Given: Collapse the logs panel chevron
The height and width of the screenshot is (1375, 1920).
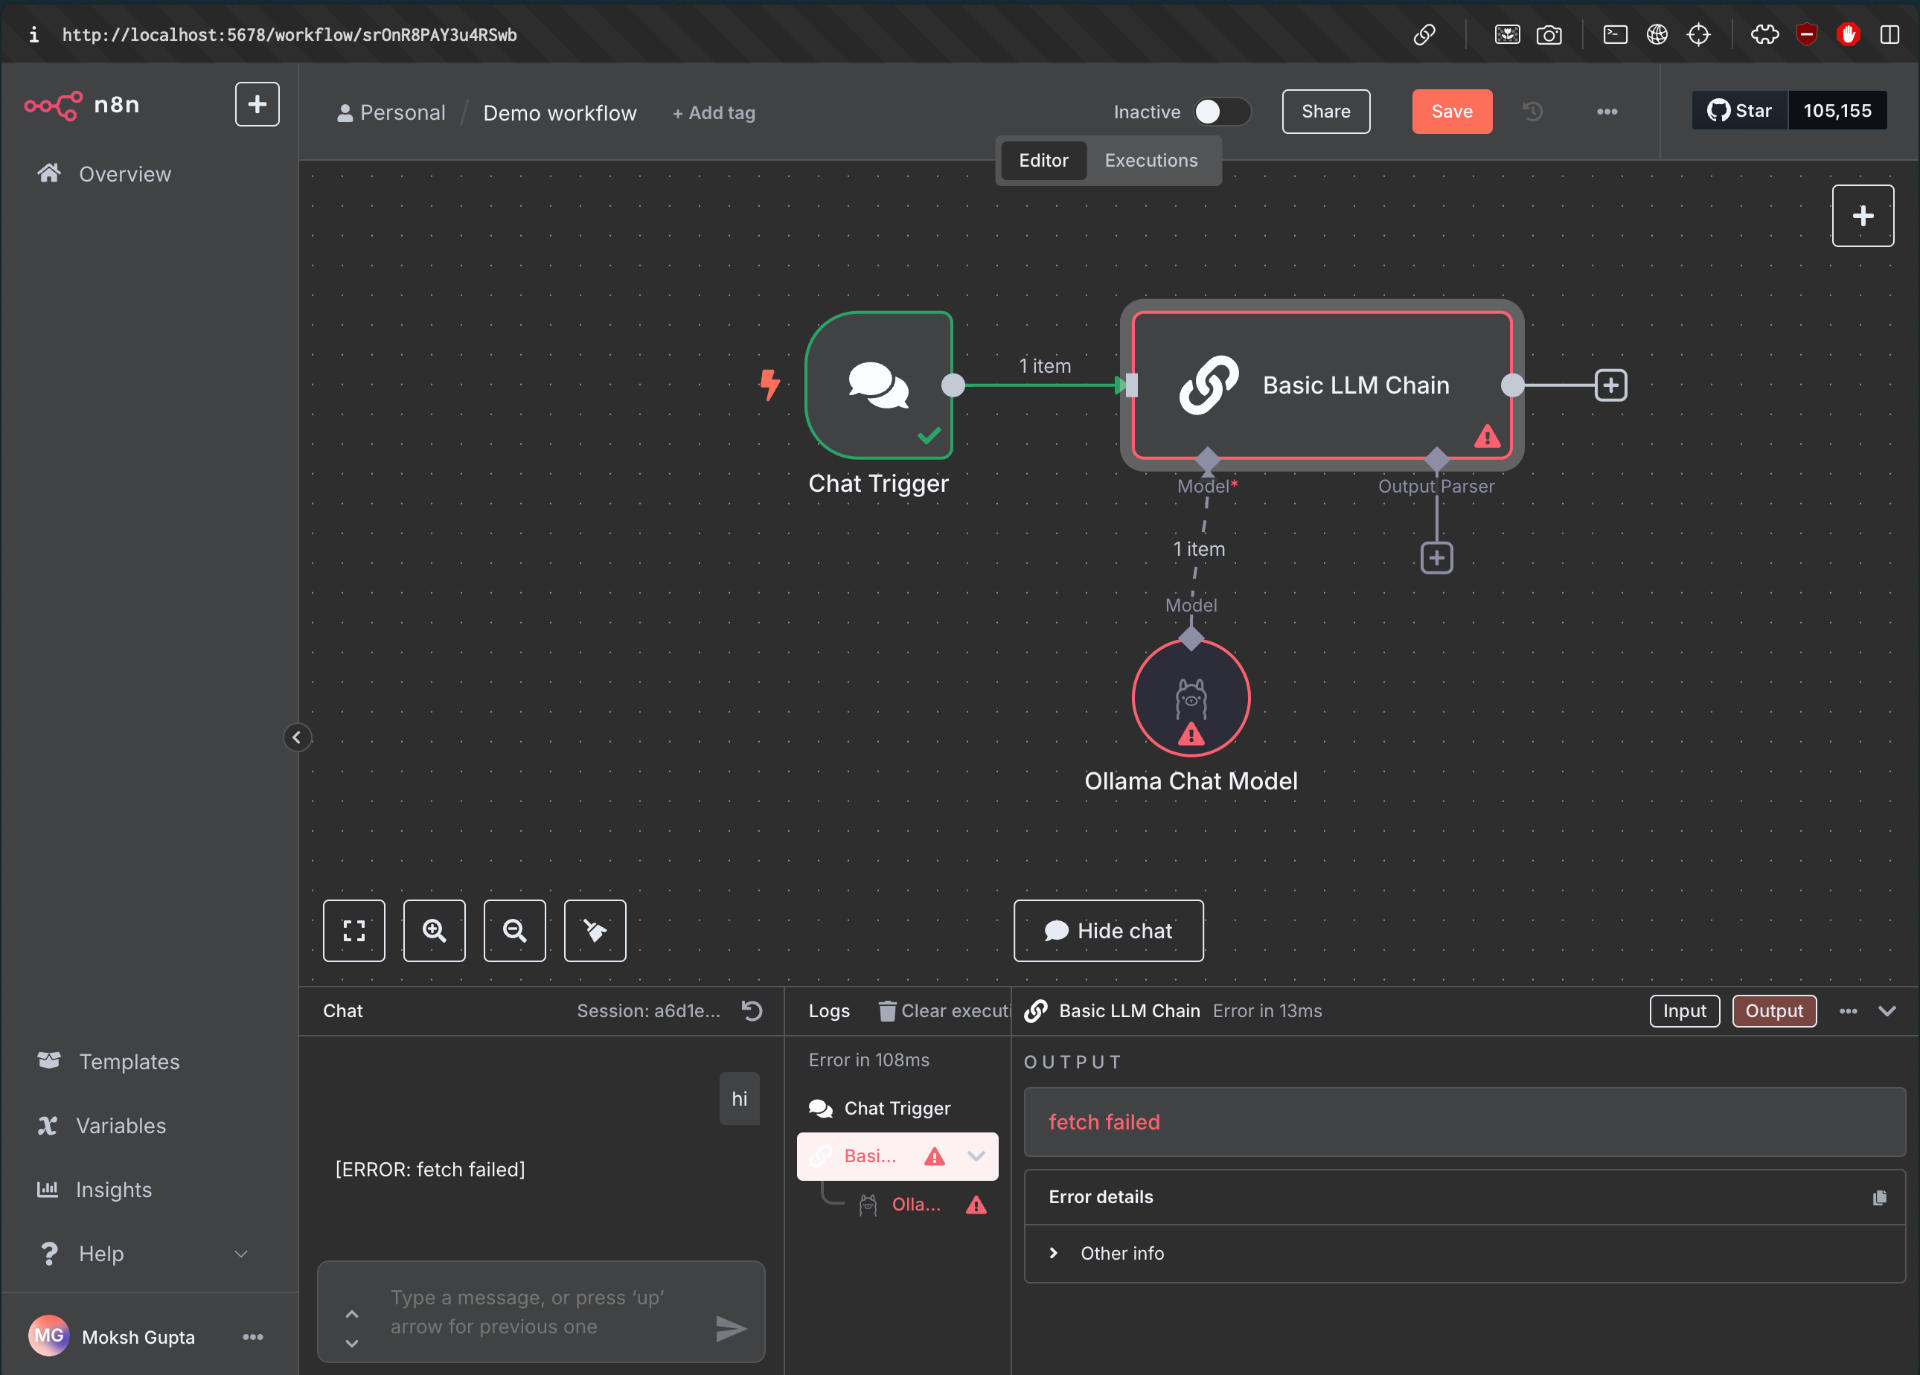Looking at the screenshot, I should pos(1887,1011).
